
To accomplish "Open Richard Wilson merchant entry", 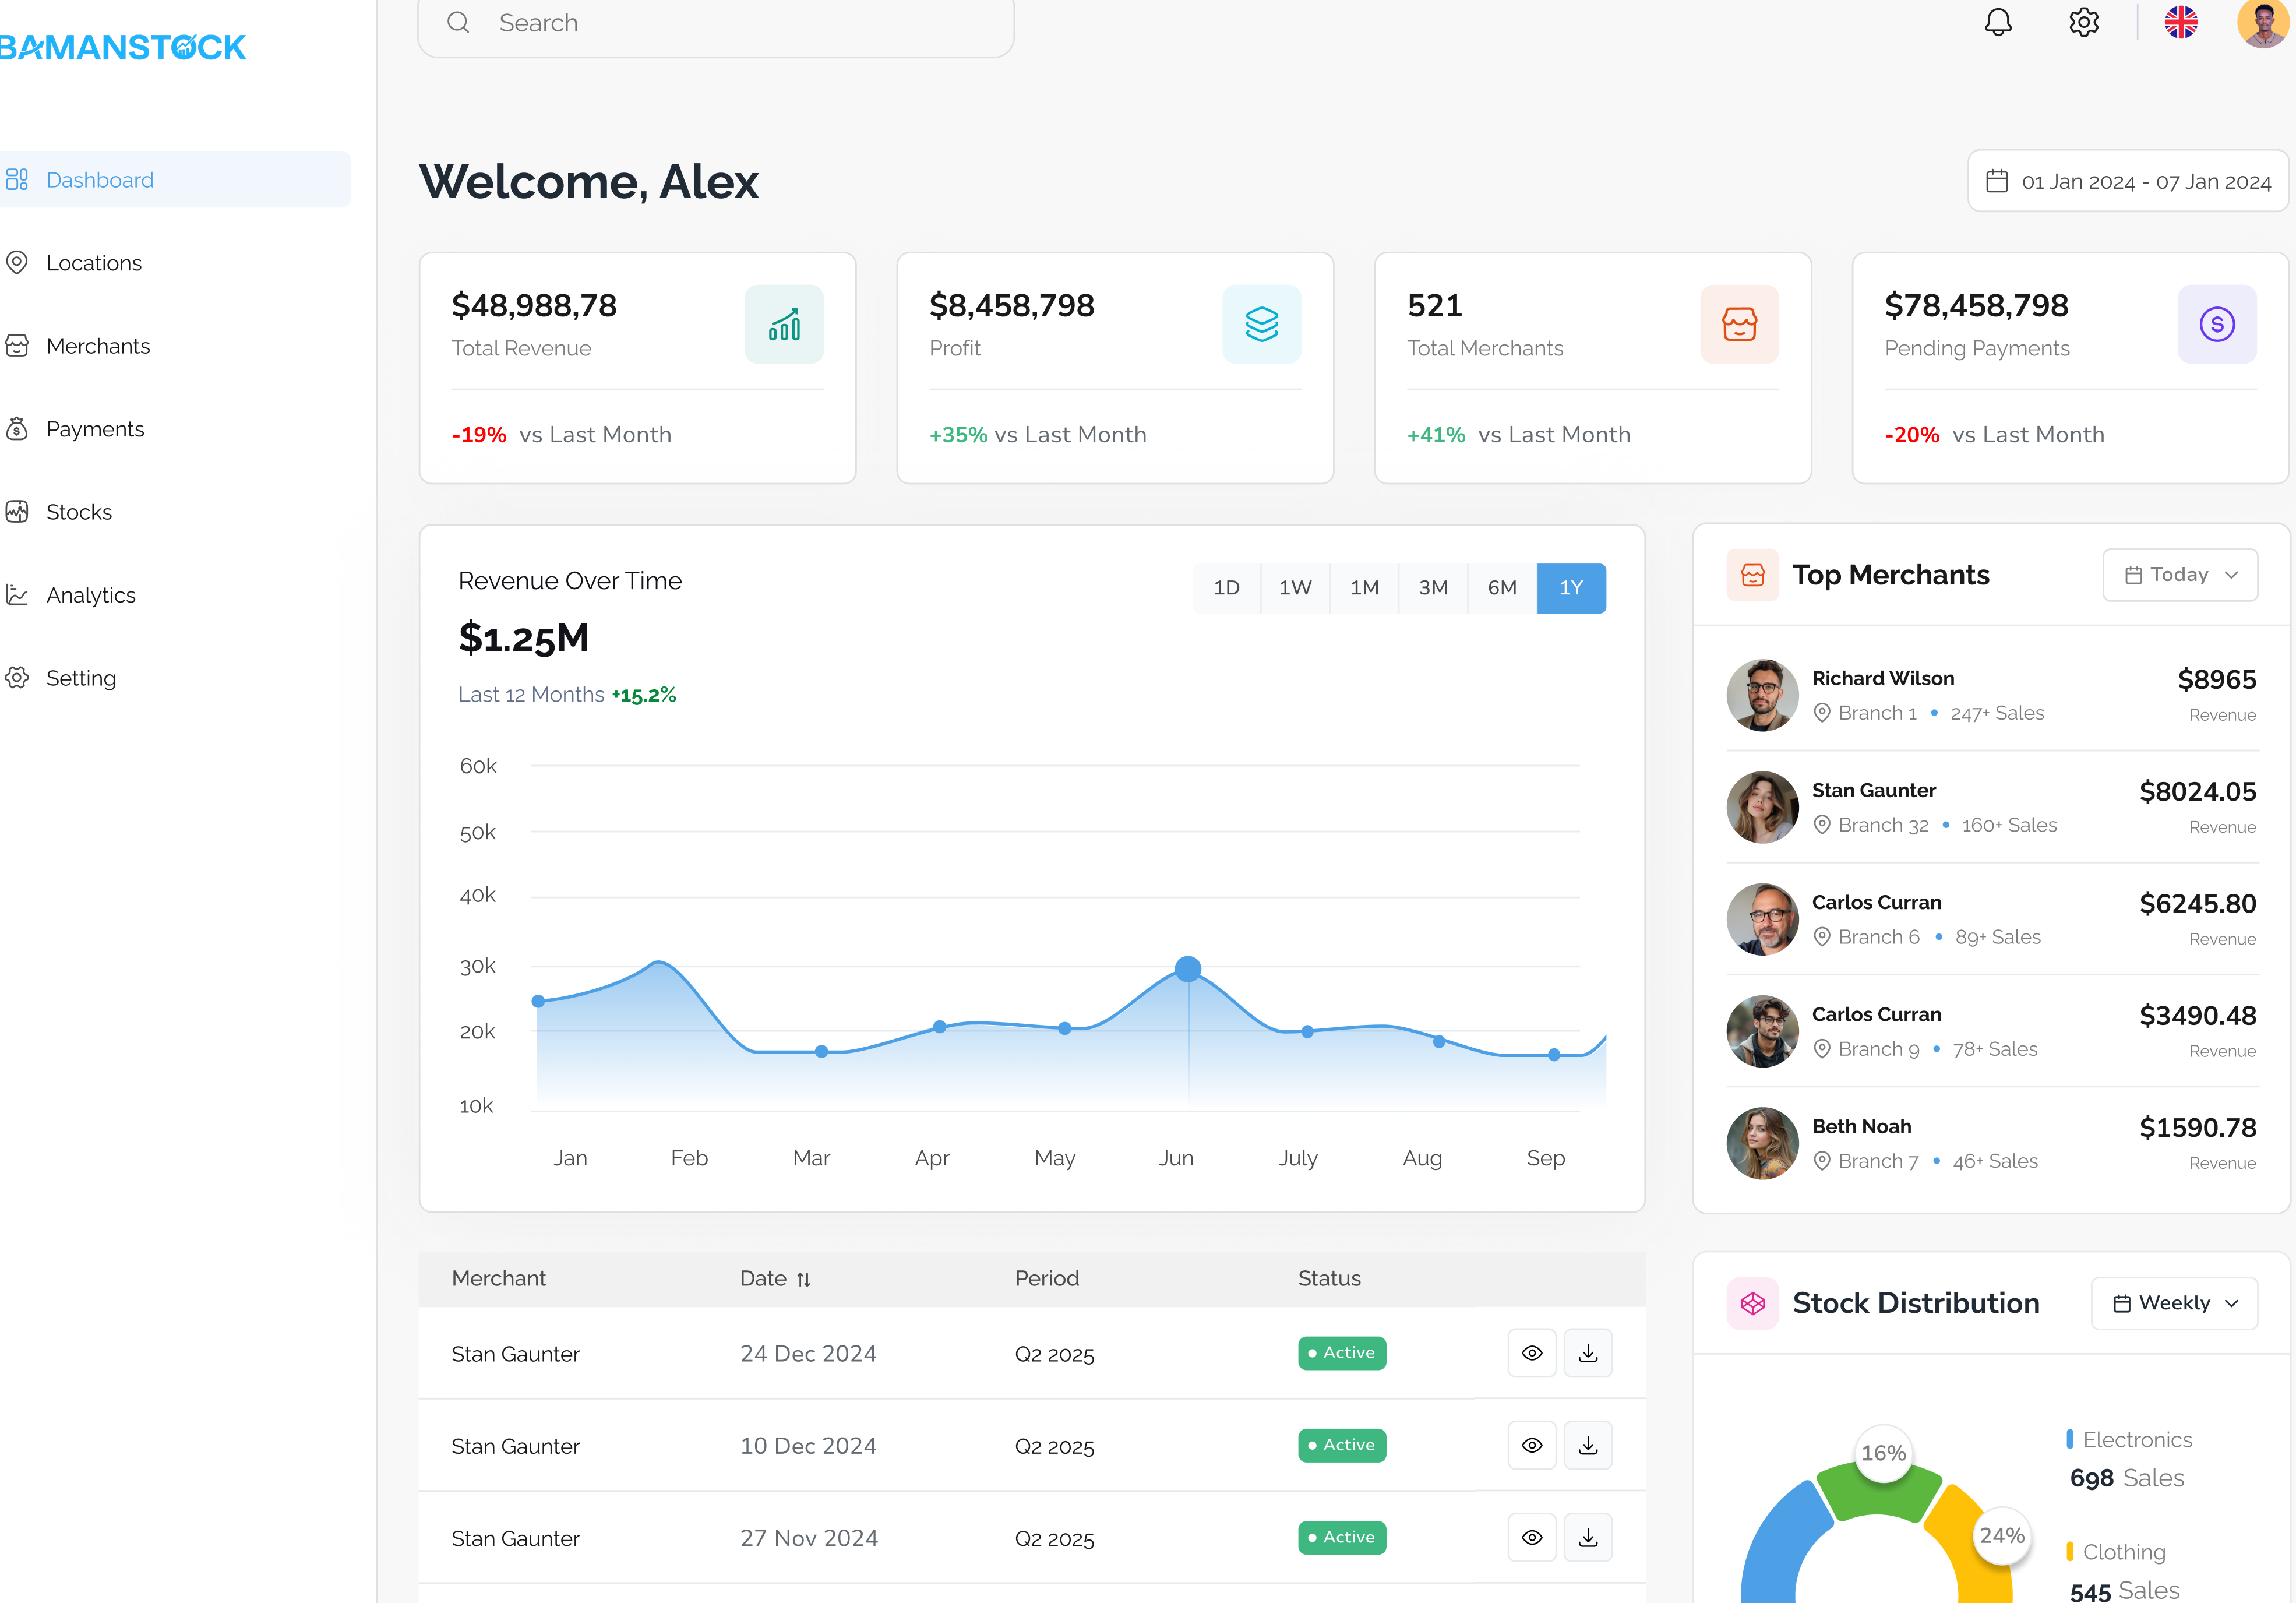I will [1991, 695].
